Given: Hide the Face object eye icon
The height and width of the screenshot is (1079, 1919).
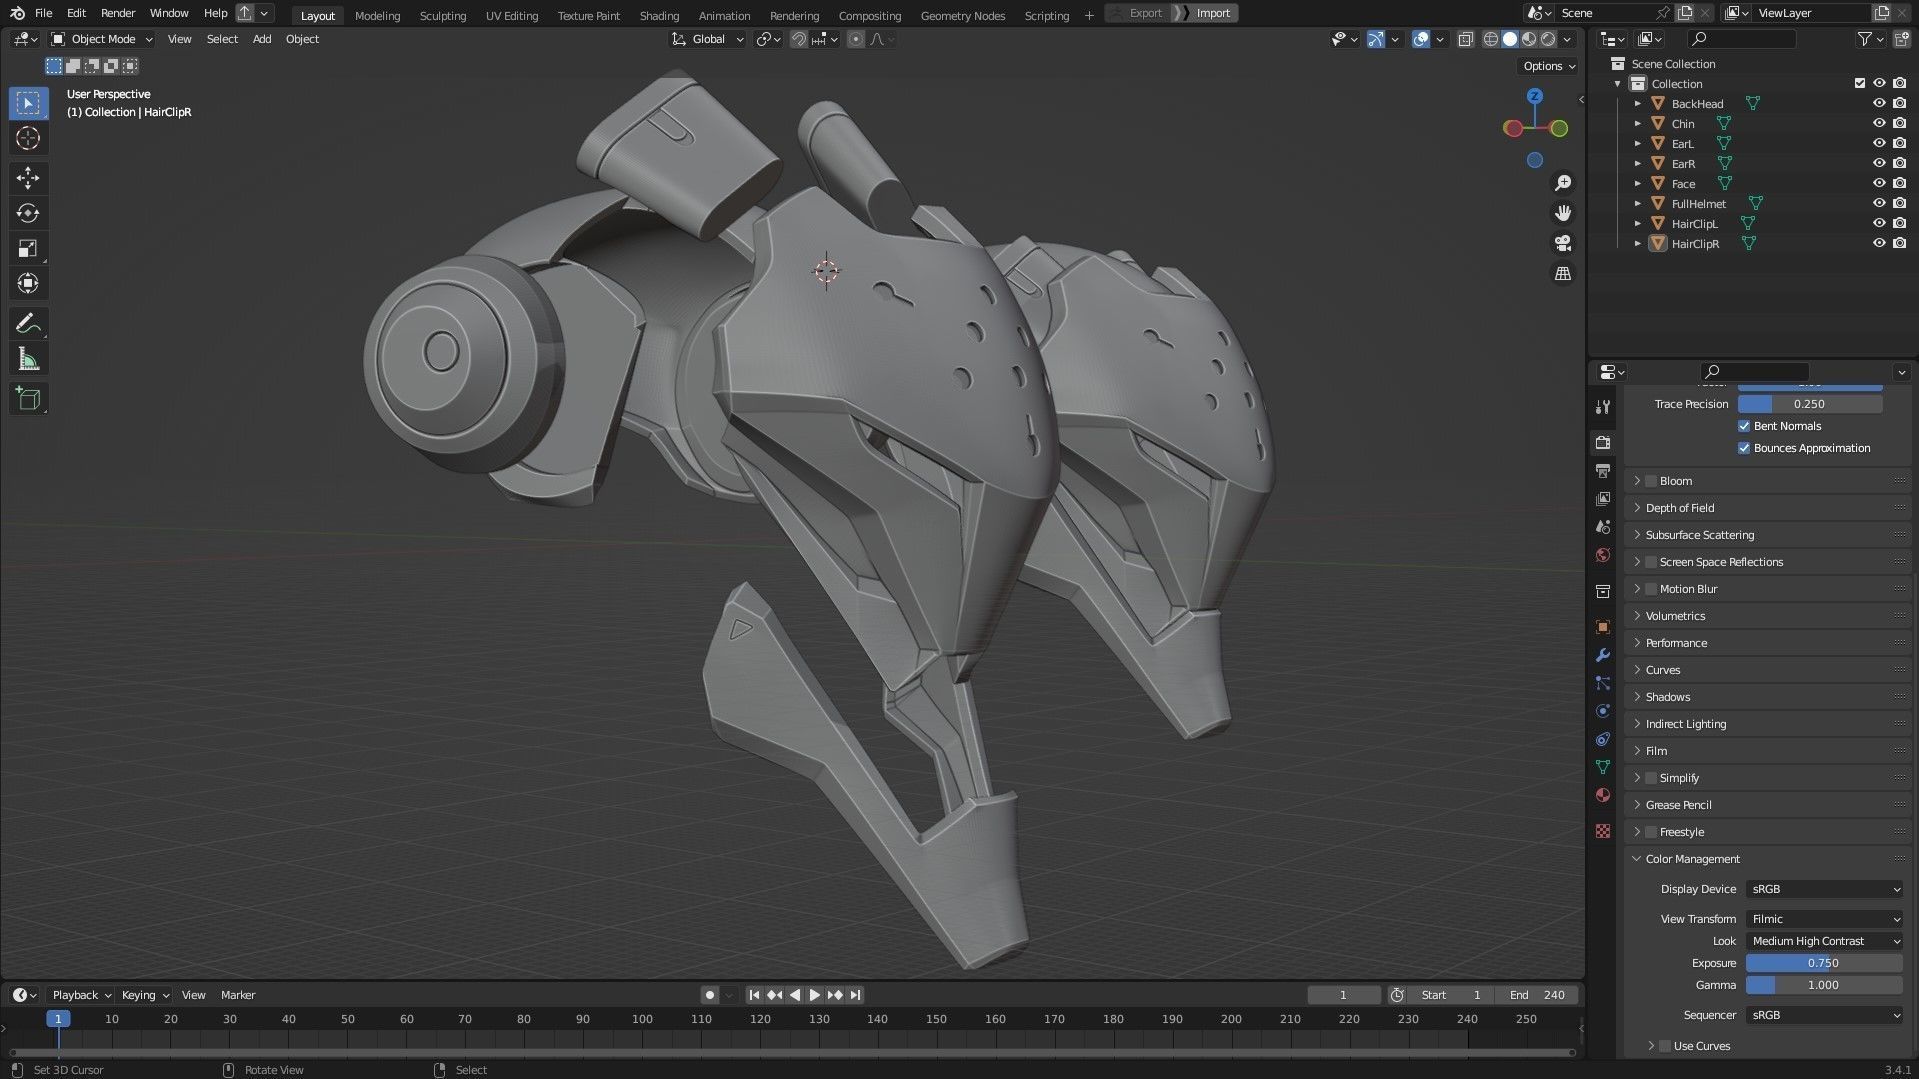Looking at the screenshot, I should click(1879, 183).
